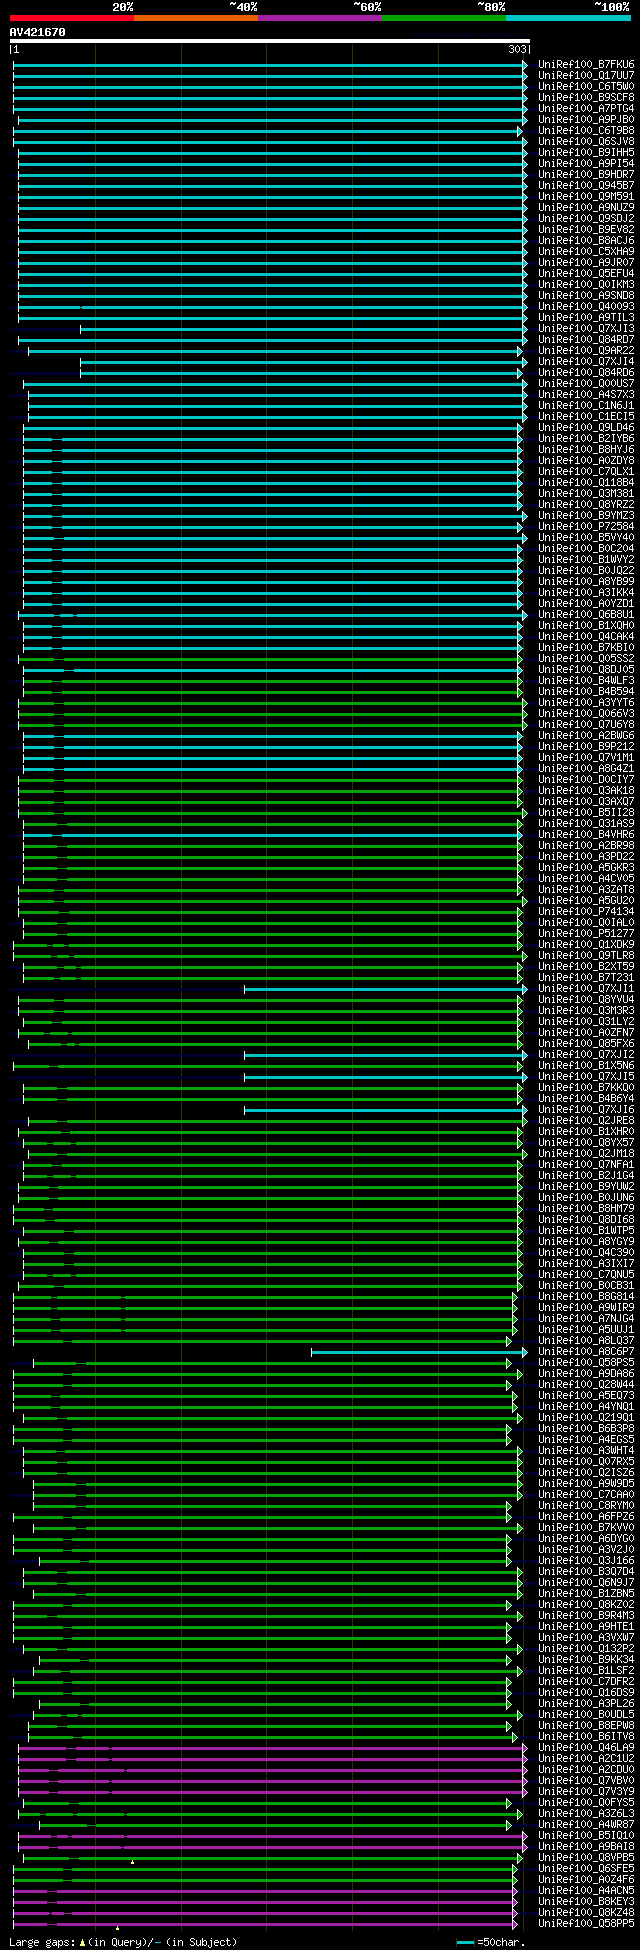Pick the UniRef100_Q00US7 entry
This screenshot has height=1950, width=640.
(x=586, y=383)
